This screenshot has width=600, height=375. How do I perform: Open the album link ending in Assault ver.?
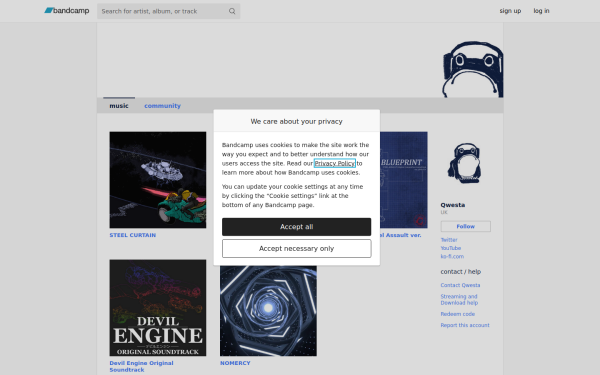point(401,235)
